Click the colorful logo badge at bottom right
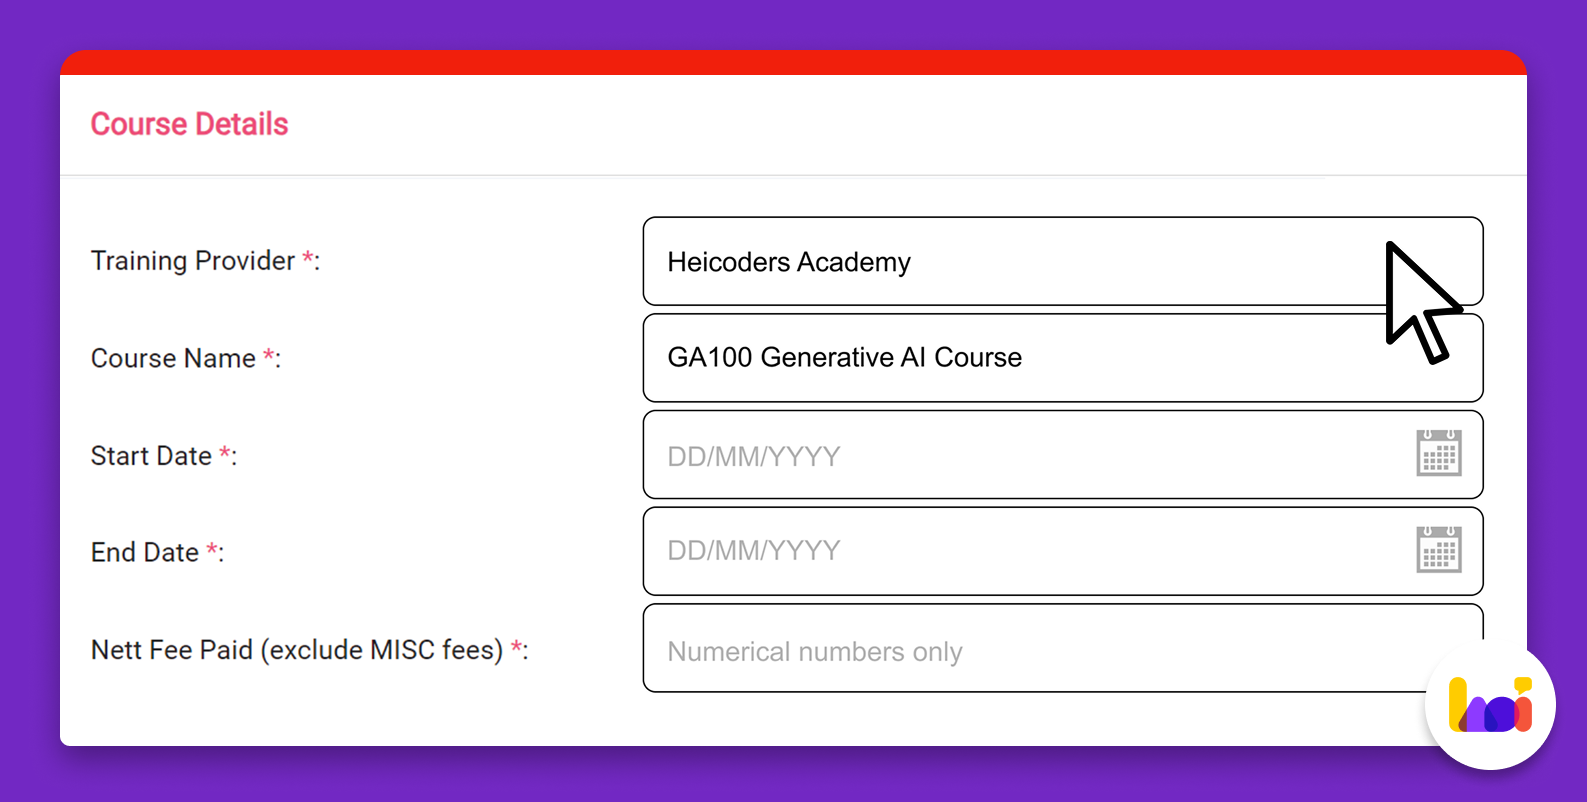 [1489, 705]
